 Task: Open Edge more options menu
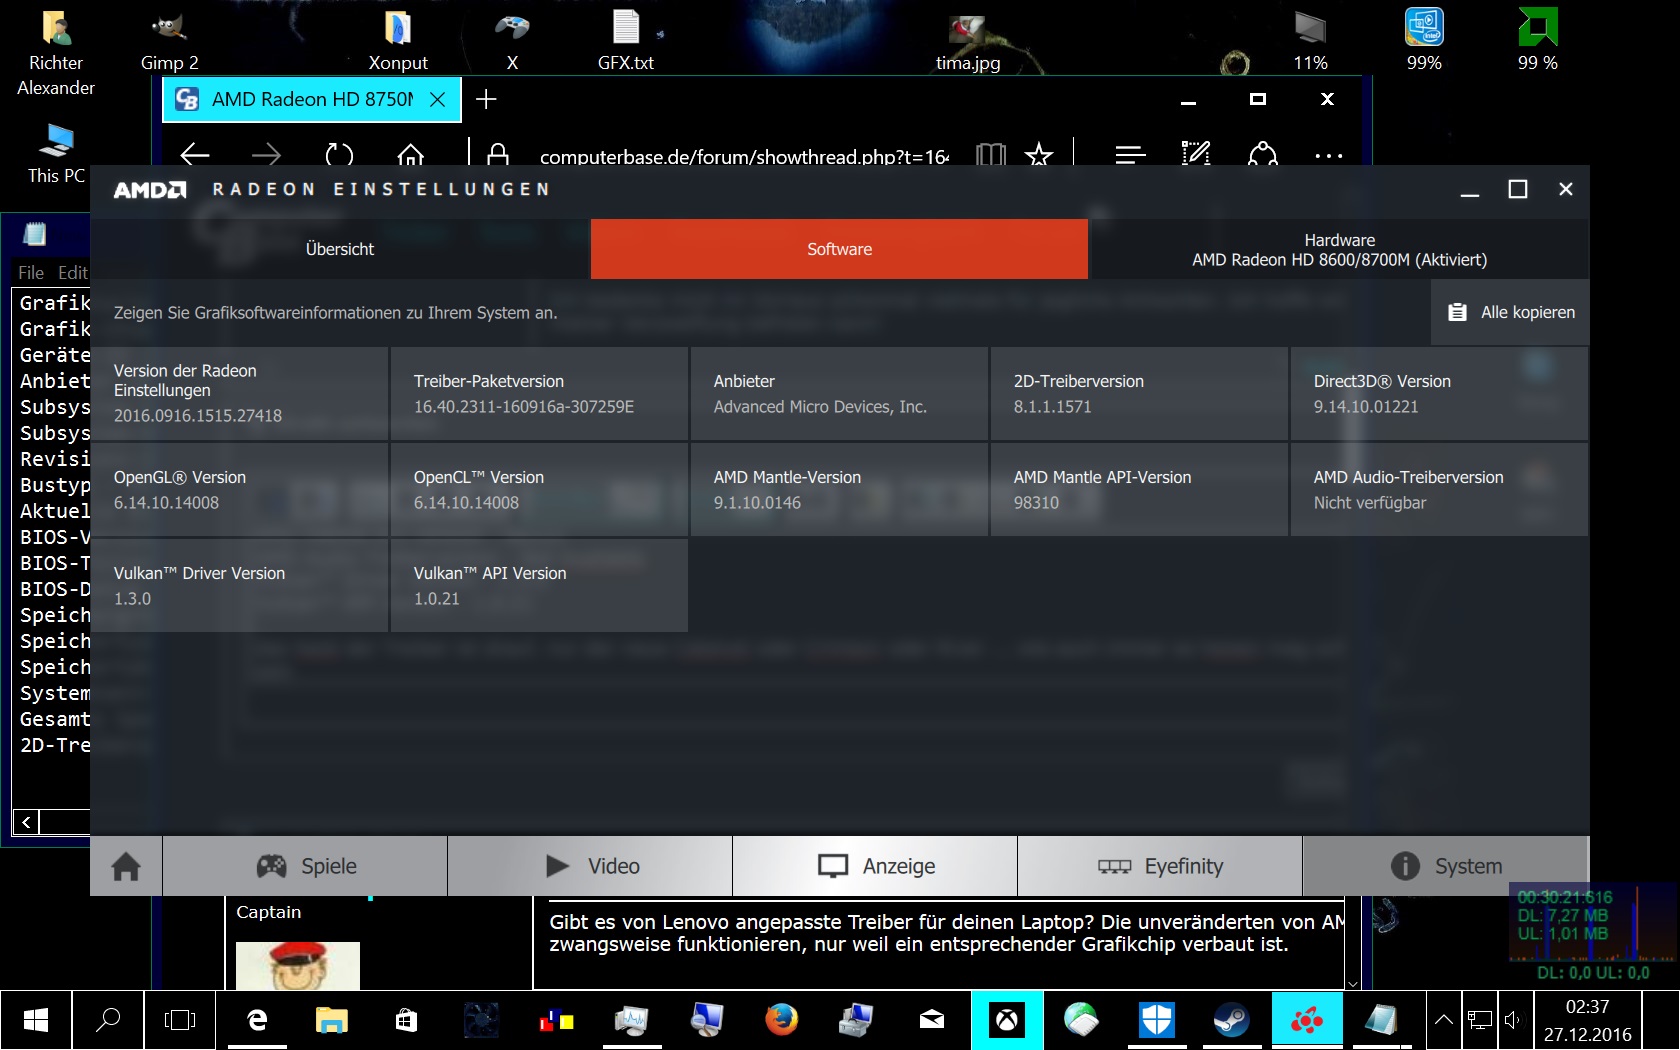[x=1329, y=156]
